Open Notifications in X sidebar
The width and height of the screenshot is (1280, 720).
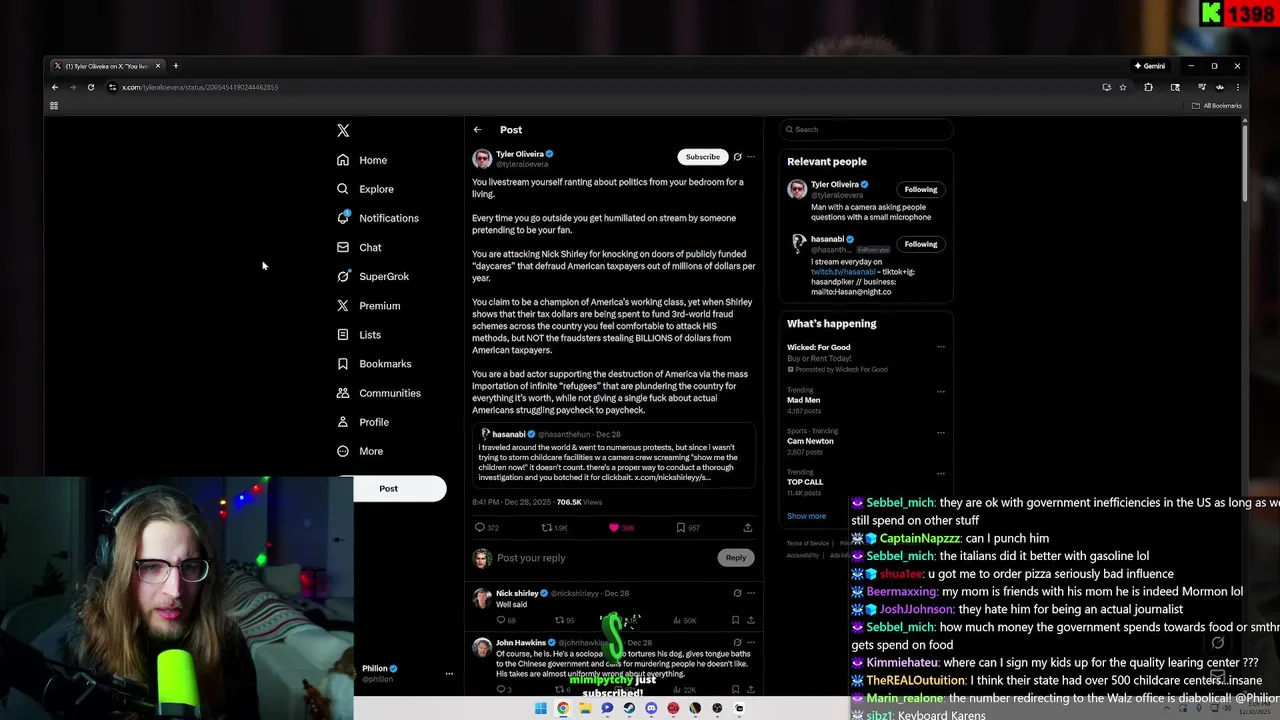pyautogui.click(x=377, y=218)
